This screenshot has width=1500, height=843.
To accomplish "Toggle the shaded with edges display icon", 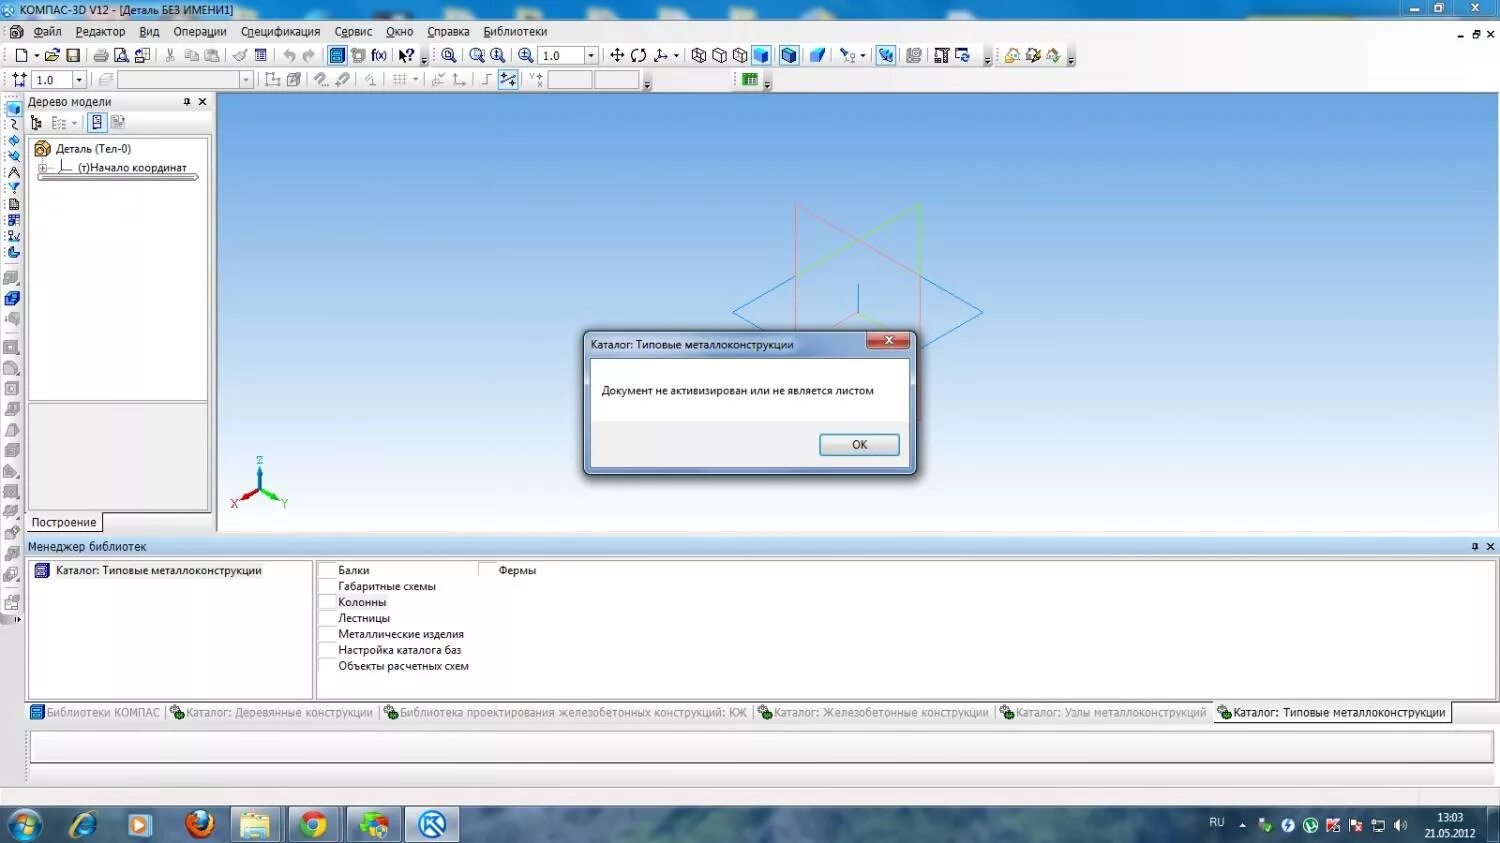I will pyautogui.click(x=789, y=56).
